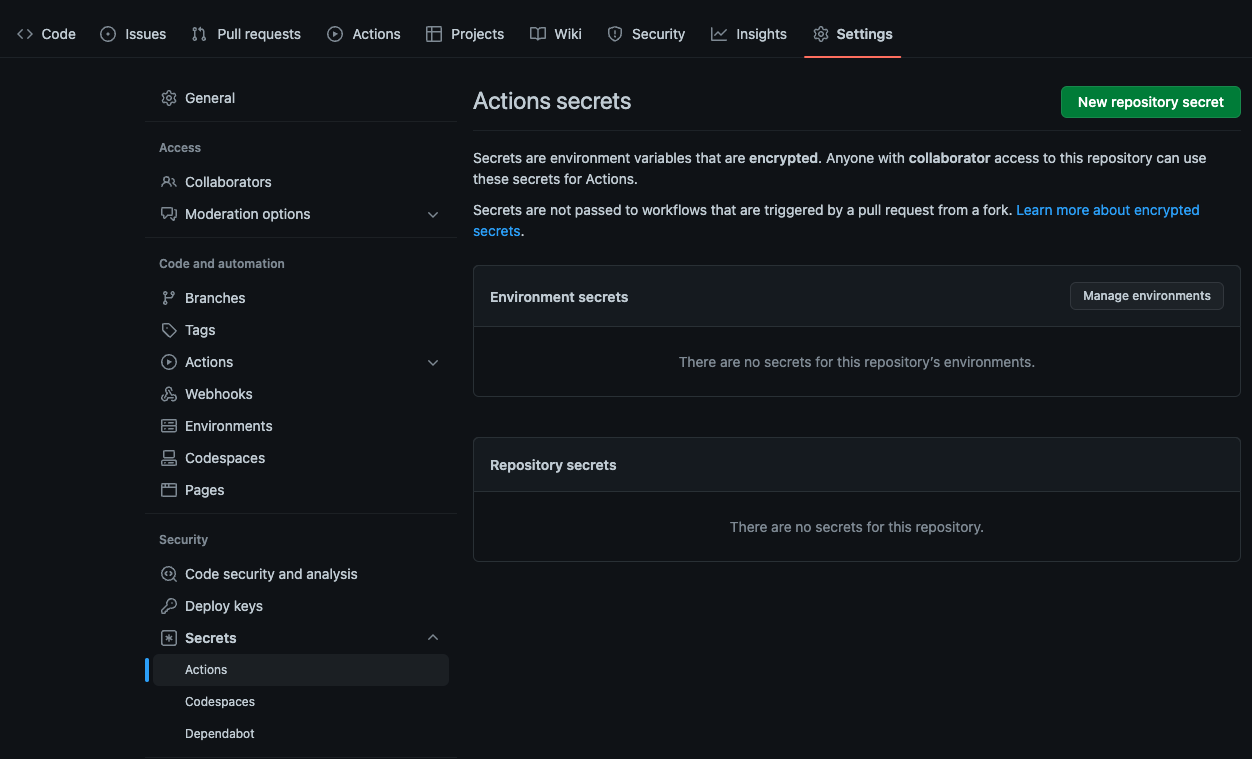Click the Environment secrets section header
The width and height of the screenshot is (1252, 759).
(559, 297)
